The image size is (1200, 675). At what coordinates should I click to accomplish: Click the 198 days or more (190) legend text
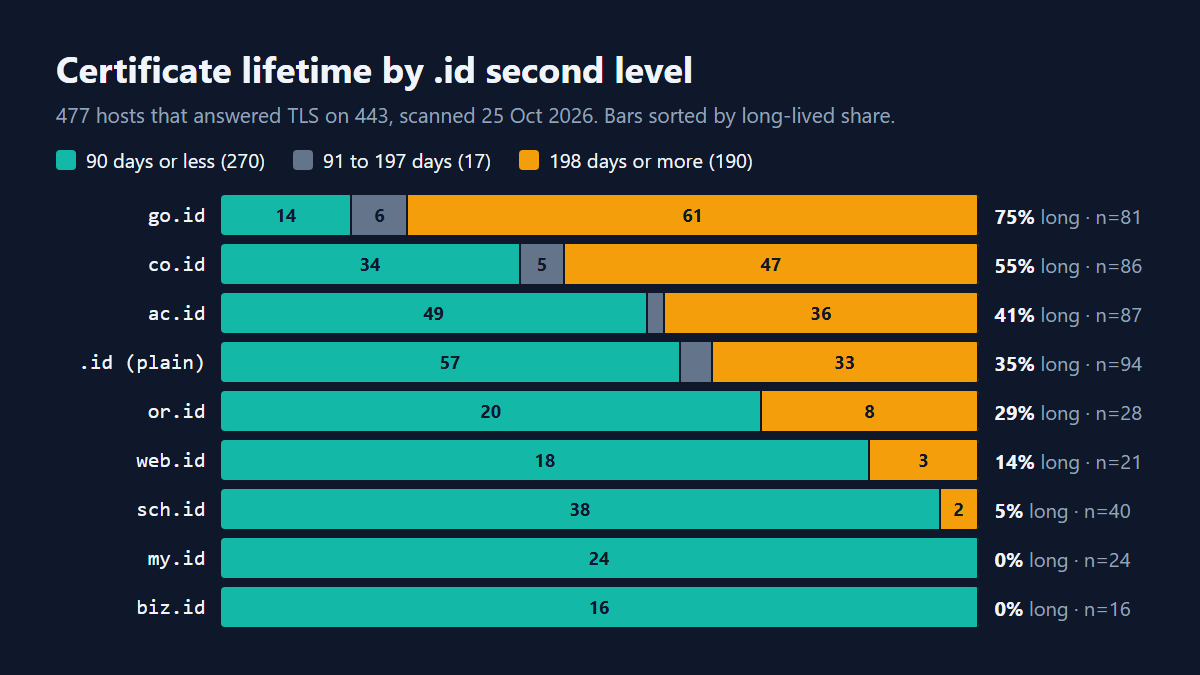click(x=651, y=161)
